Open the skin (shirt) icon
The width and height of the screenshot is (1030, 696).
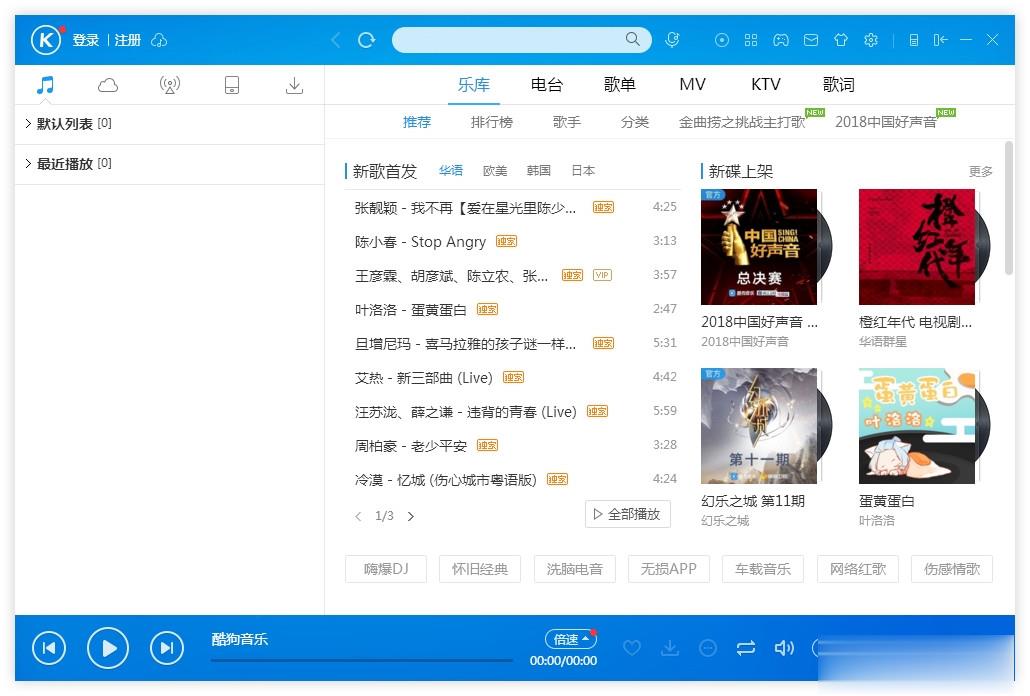(841, 41)
